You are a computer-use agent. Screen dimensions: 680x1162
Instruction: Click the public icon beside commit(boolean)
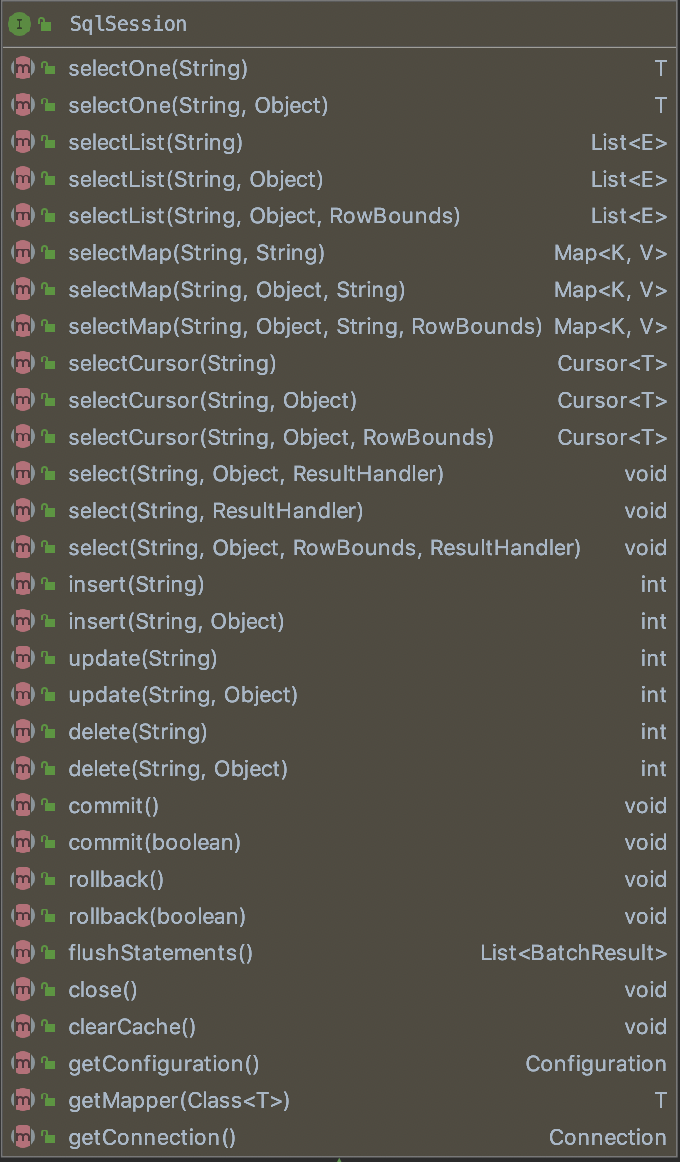pyautogui.click(x=47, y=842)
